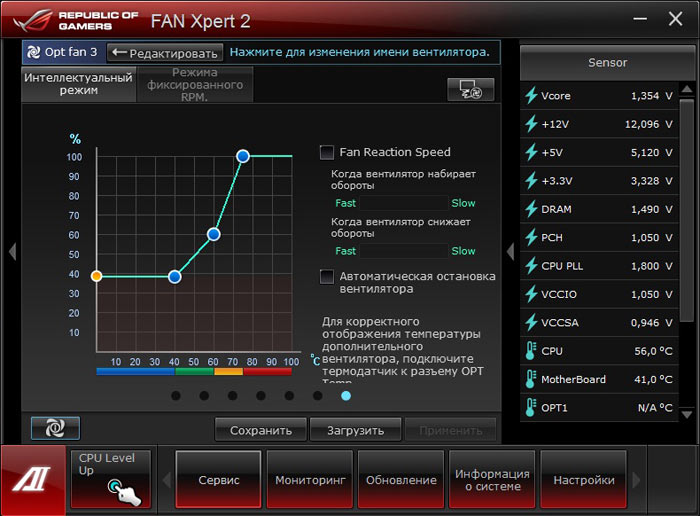Select the Интеллектуальный режим tab
Image resolution: width=700 pixels, height=516 pixels.
click(79, 84)
